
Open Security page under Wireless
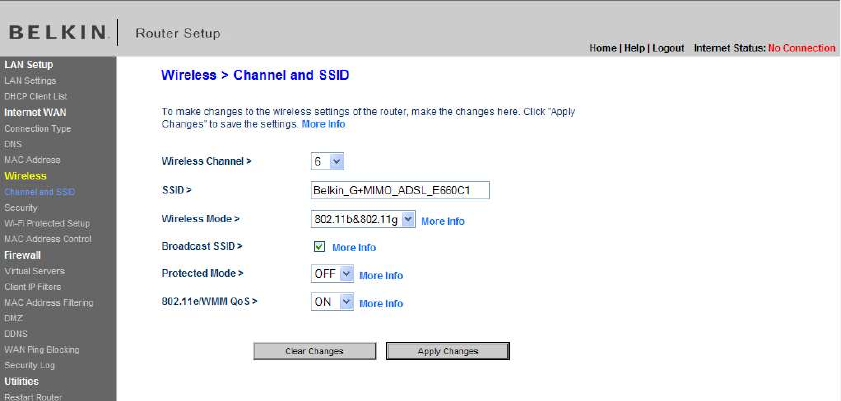(x=21, y=207)
